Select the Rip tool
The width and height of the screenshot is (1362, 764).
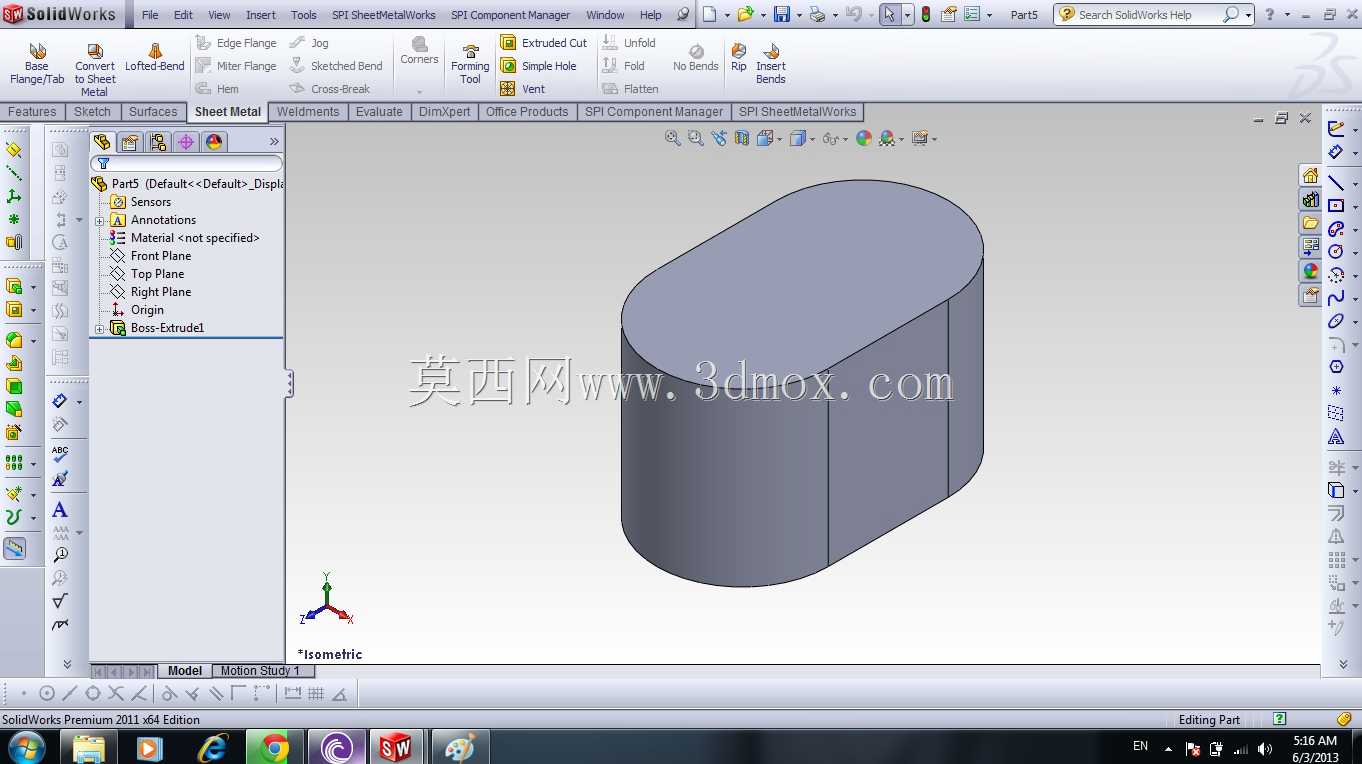click(x=739, y=58)
